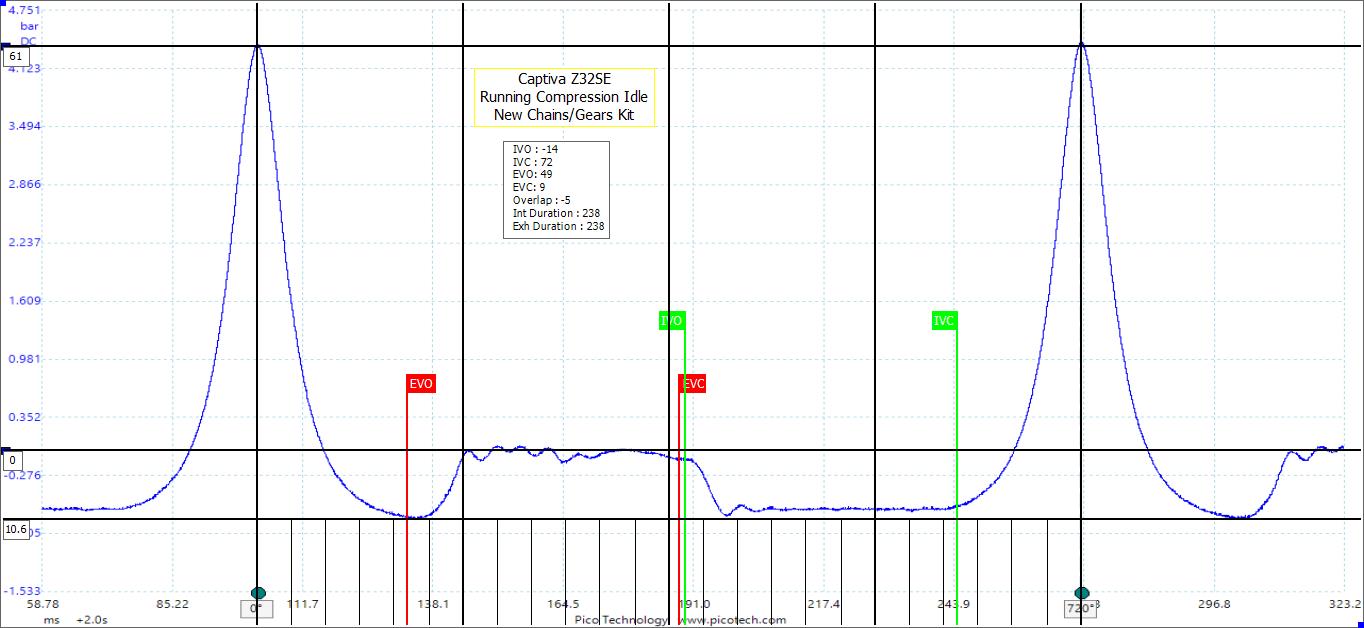The width and height of the screenshot is (1364, 628).
Task: Click the Overlap : -5 value row
Action: (x=541, y=200)
